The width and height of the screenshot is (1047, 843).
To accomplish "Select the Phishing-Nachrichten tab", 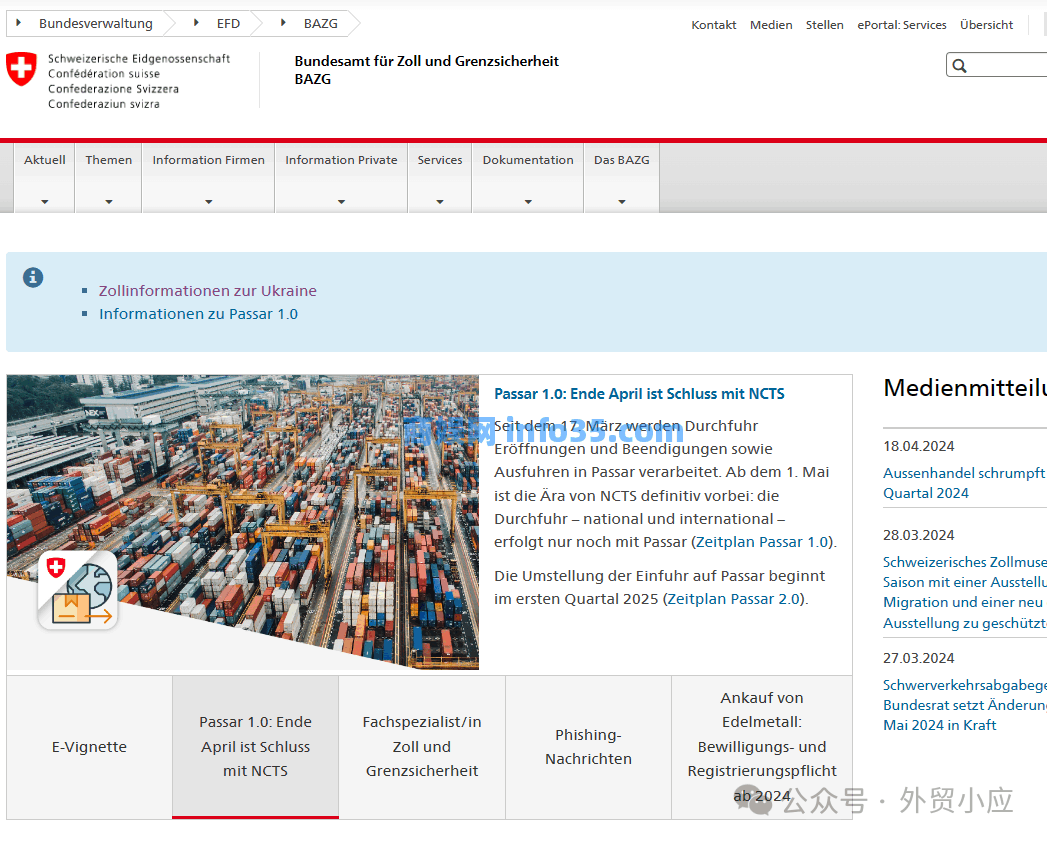I will tap(588, 747).
